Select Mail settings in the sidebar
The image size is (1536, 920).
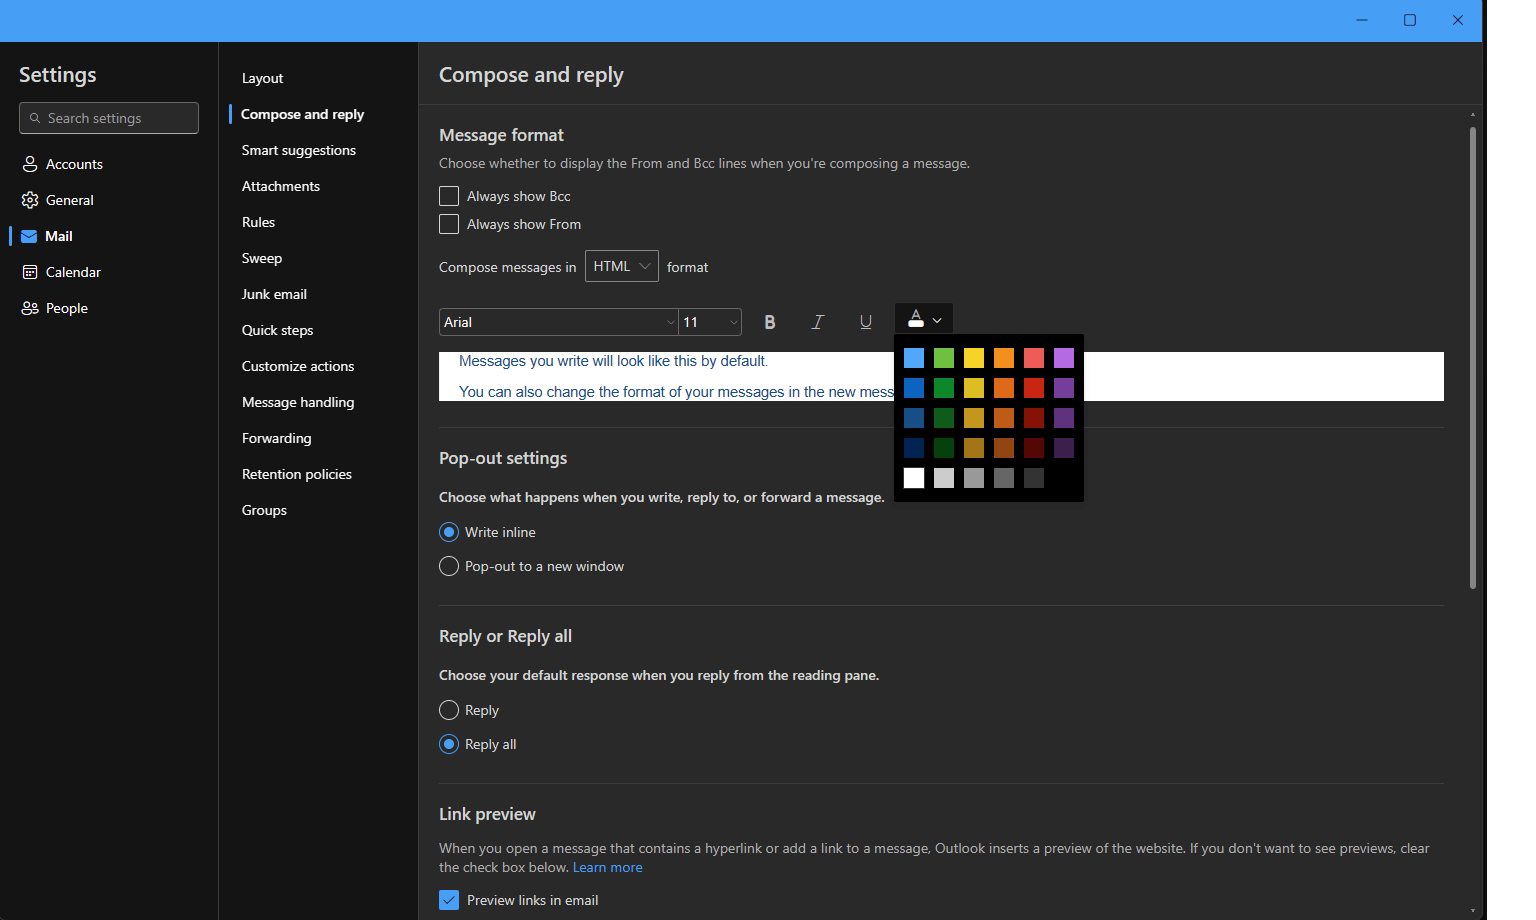(57, 235)
